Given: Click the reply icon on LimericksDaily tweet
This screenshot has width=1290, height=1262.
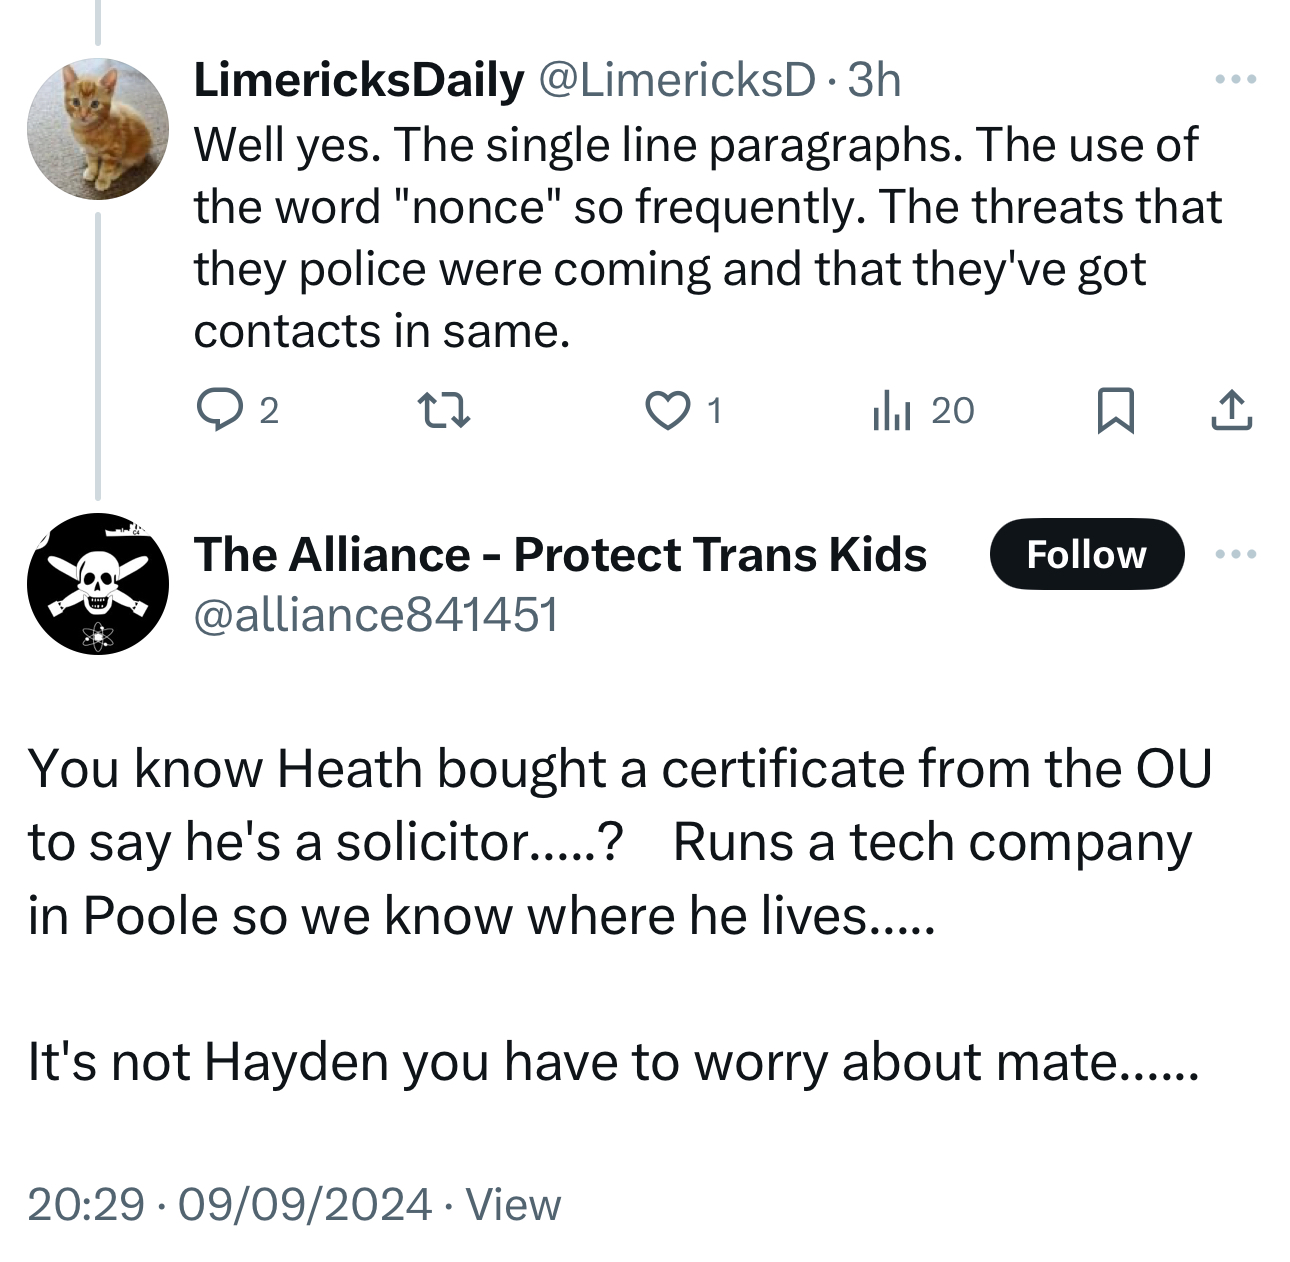Looking at the screenshot, I should click(x=217, y=410).
